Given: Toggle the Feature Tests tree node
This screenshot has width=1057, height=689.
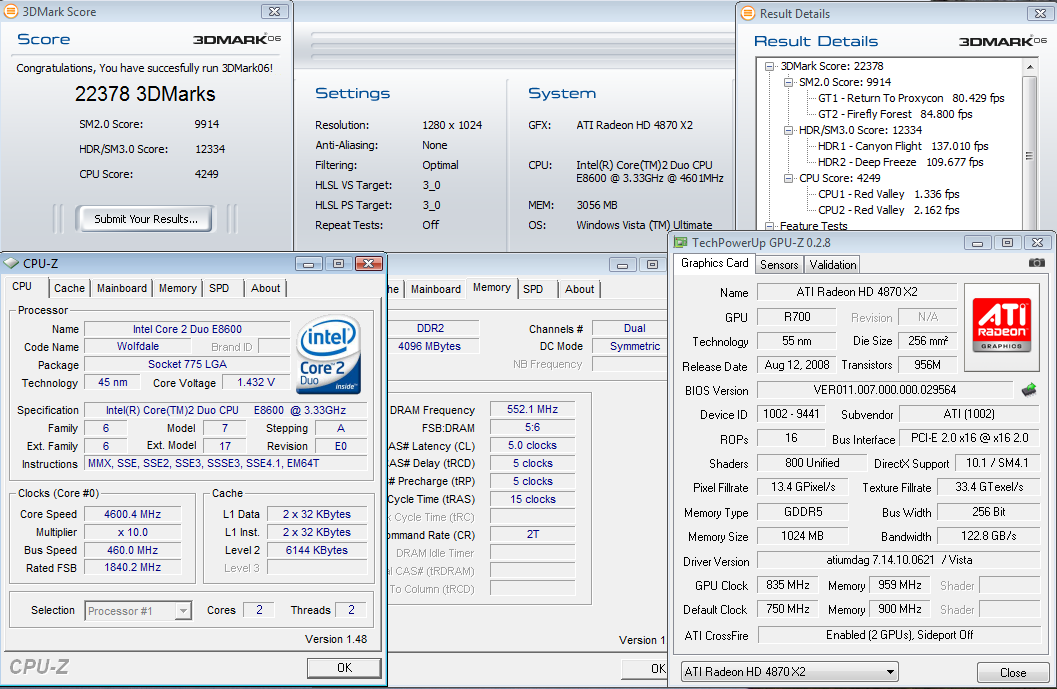Looking at the screenshot, I should tap(770, 226).
